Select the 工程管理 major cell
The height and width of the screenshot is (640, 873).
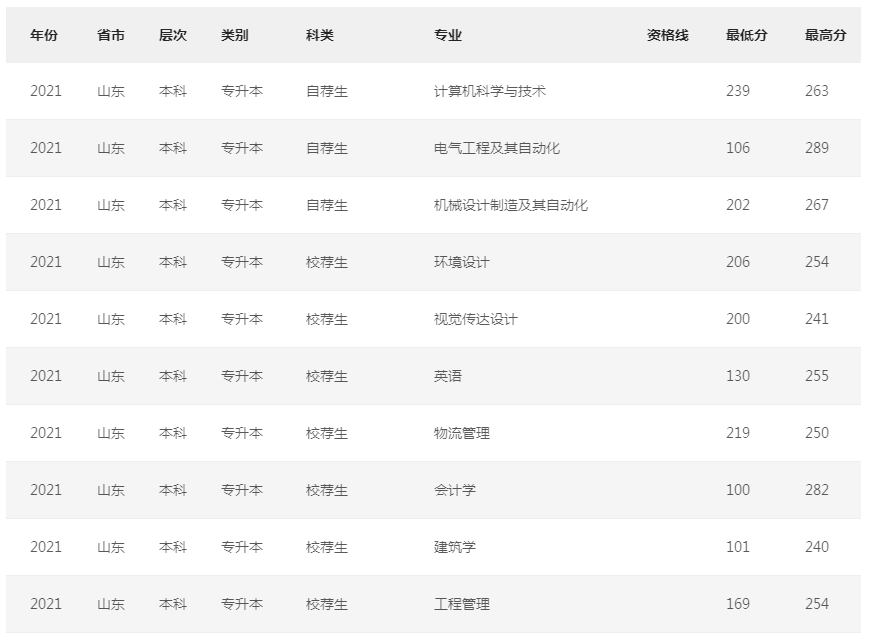[x=462, y=604]
